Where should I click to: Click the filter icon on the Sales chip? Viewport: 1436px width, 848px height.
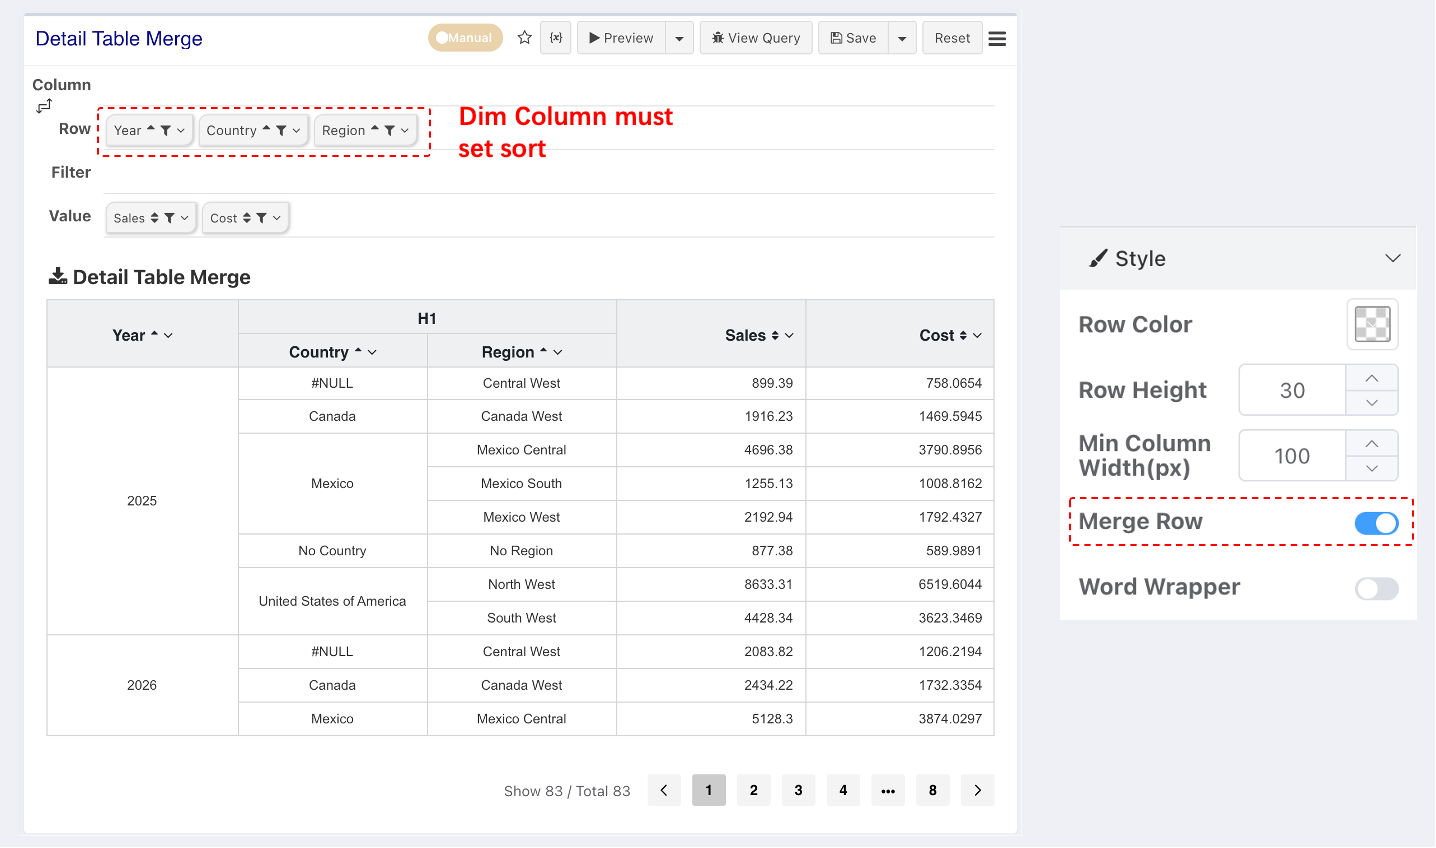tap(169, 218)
